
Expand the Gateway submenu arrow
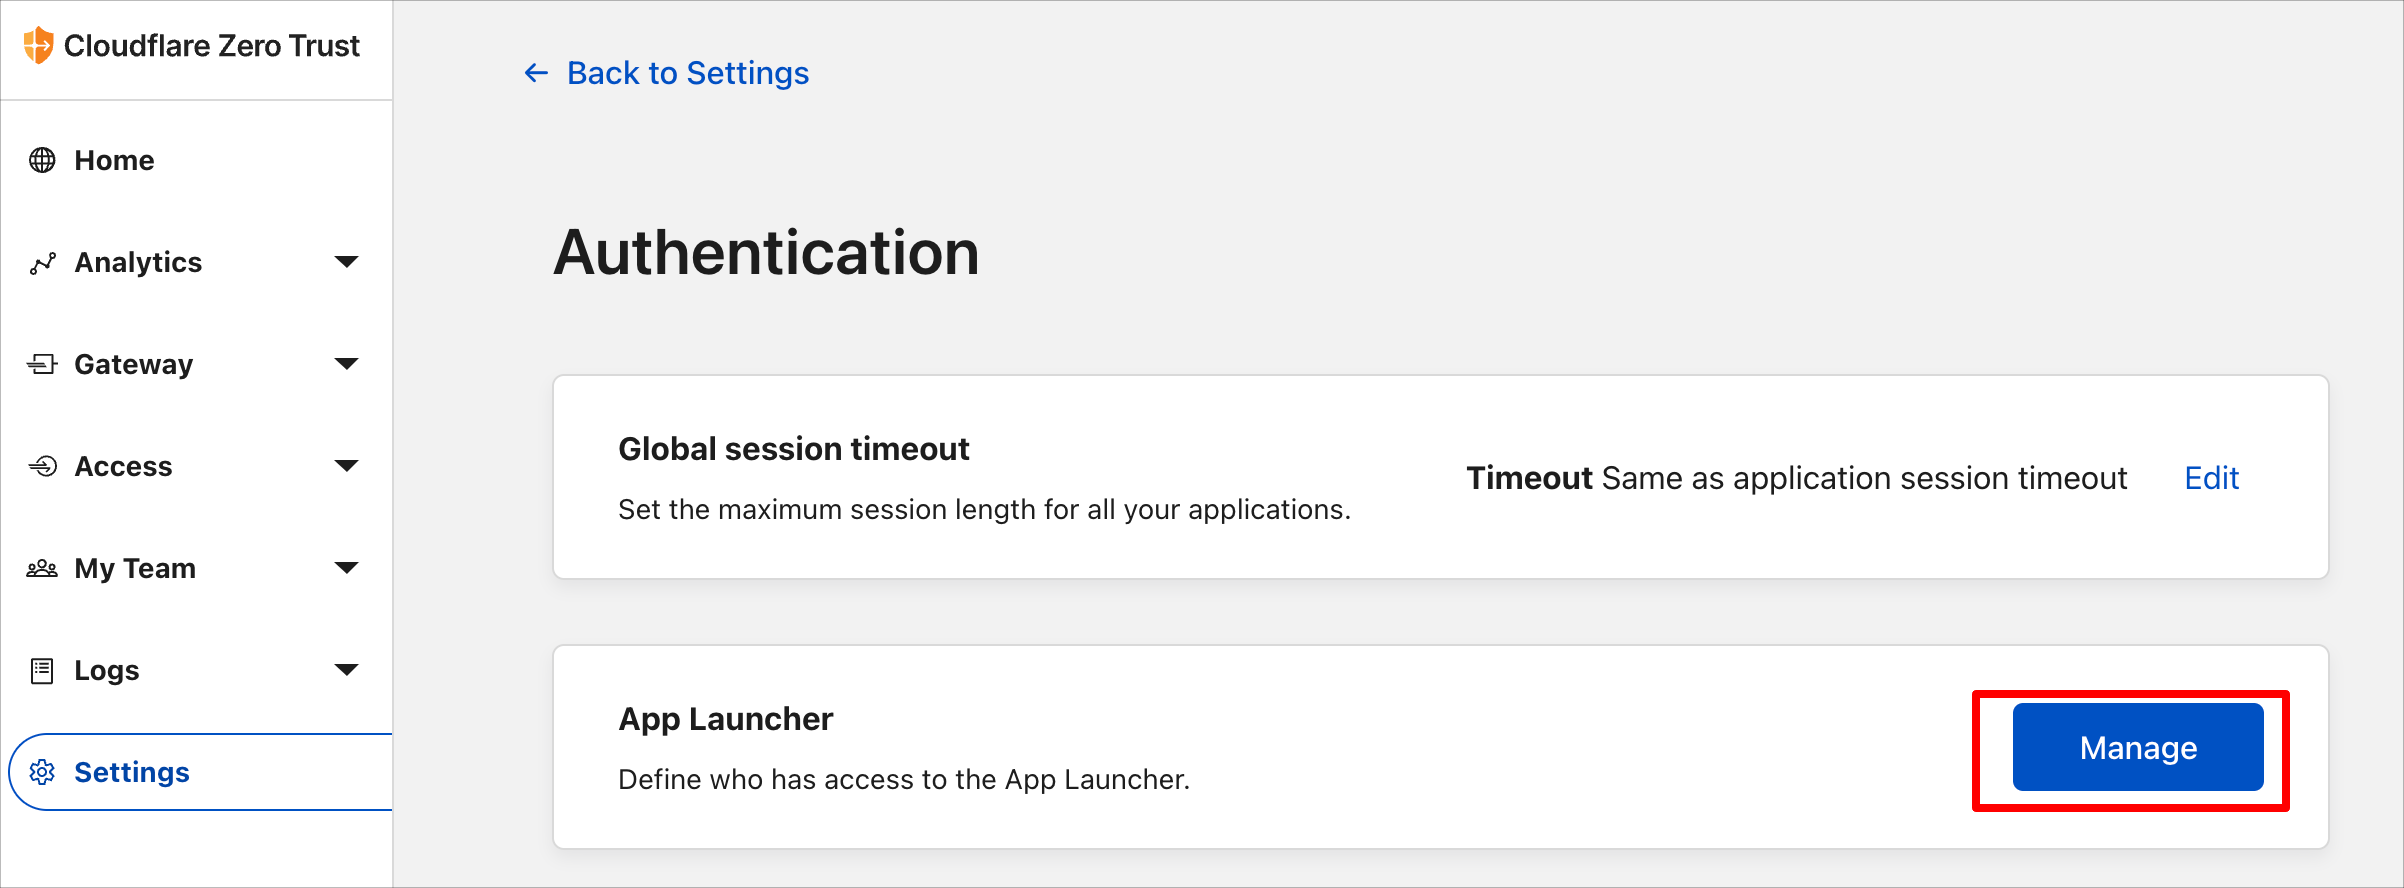346,364
